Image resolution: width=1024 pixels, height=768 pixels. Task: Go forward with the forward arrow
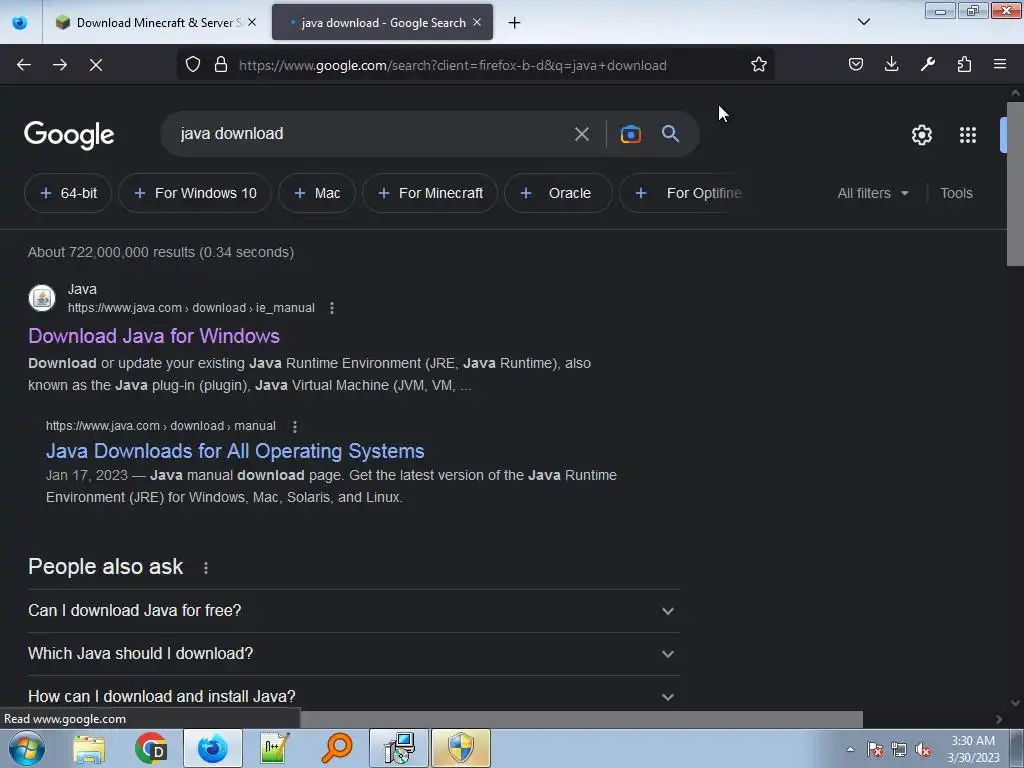click(x=60, y=65)
